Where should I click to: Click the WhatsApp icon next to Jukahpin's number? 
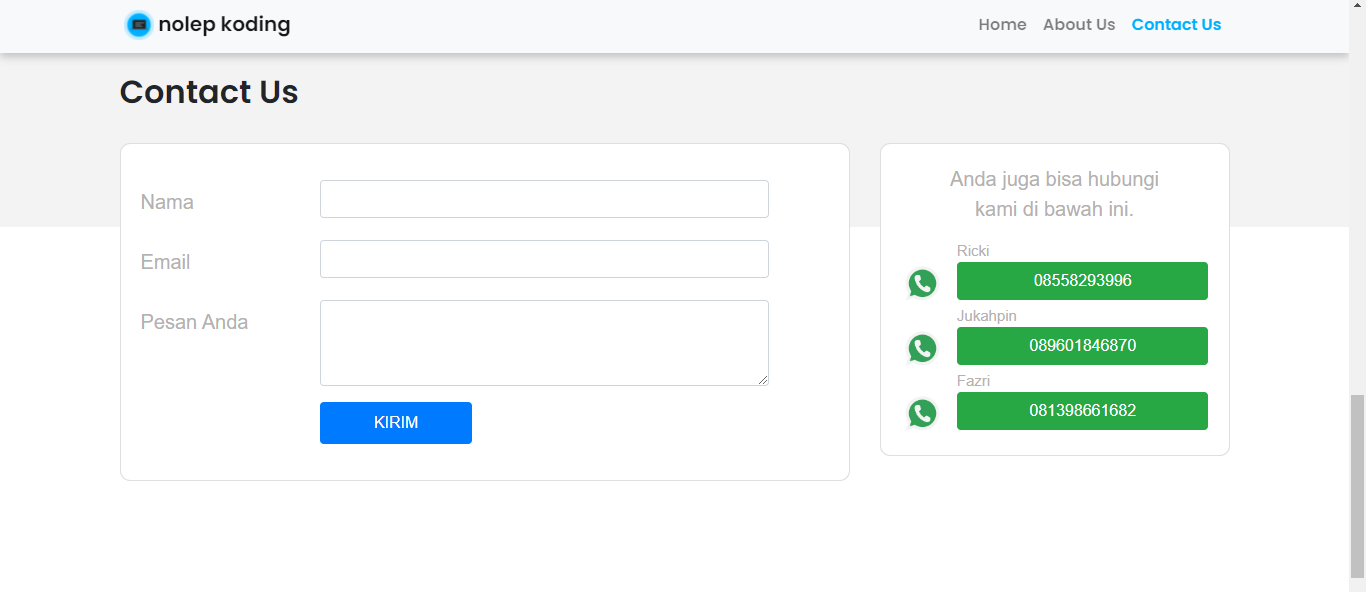922,348
